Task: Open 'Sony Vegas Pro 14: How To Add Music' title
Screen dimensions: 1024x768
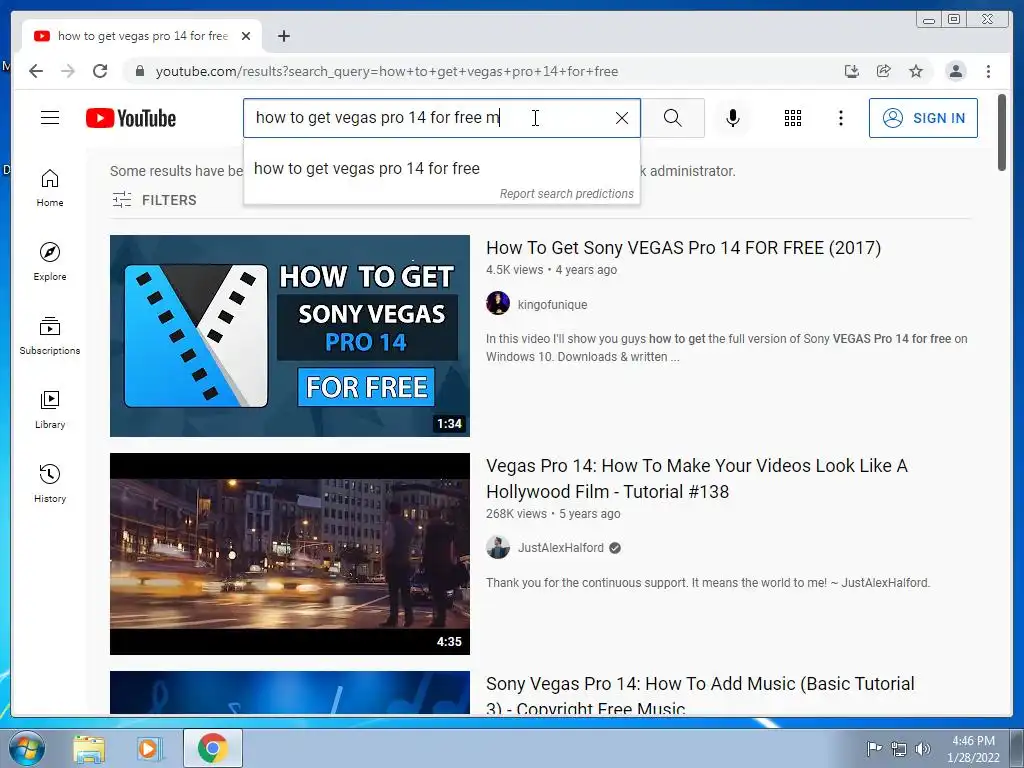Action: [700, 694]
